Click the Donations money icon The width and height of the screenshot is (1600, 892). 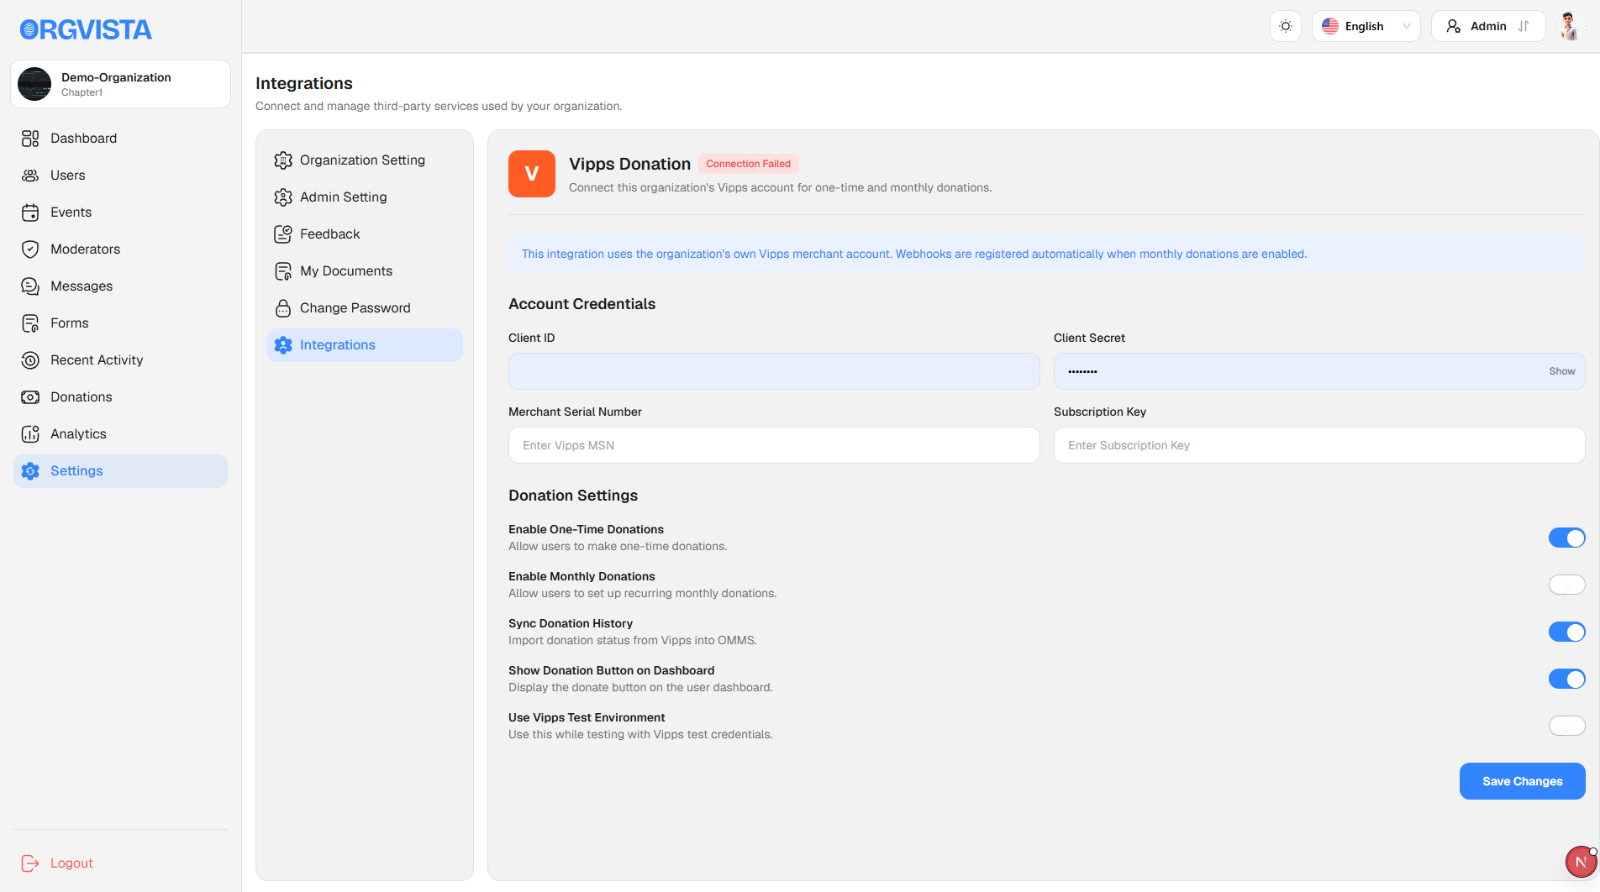coord(31,397)
